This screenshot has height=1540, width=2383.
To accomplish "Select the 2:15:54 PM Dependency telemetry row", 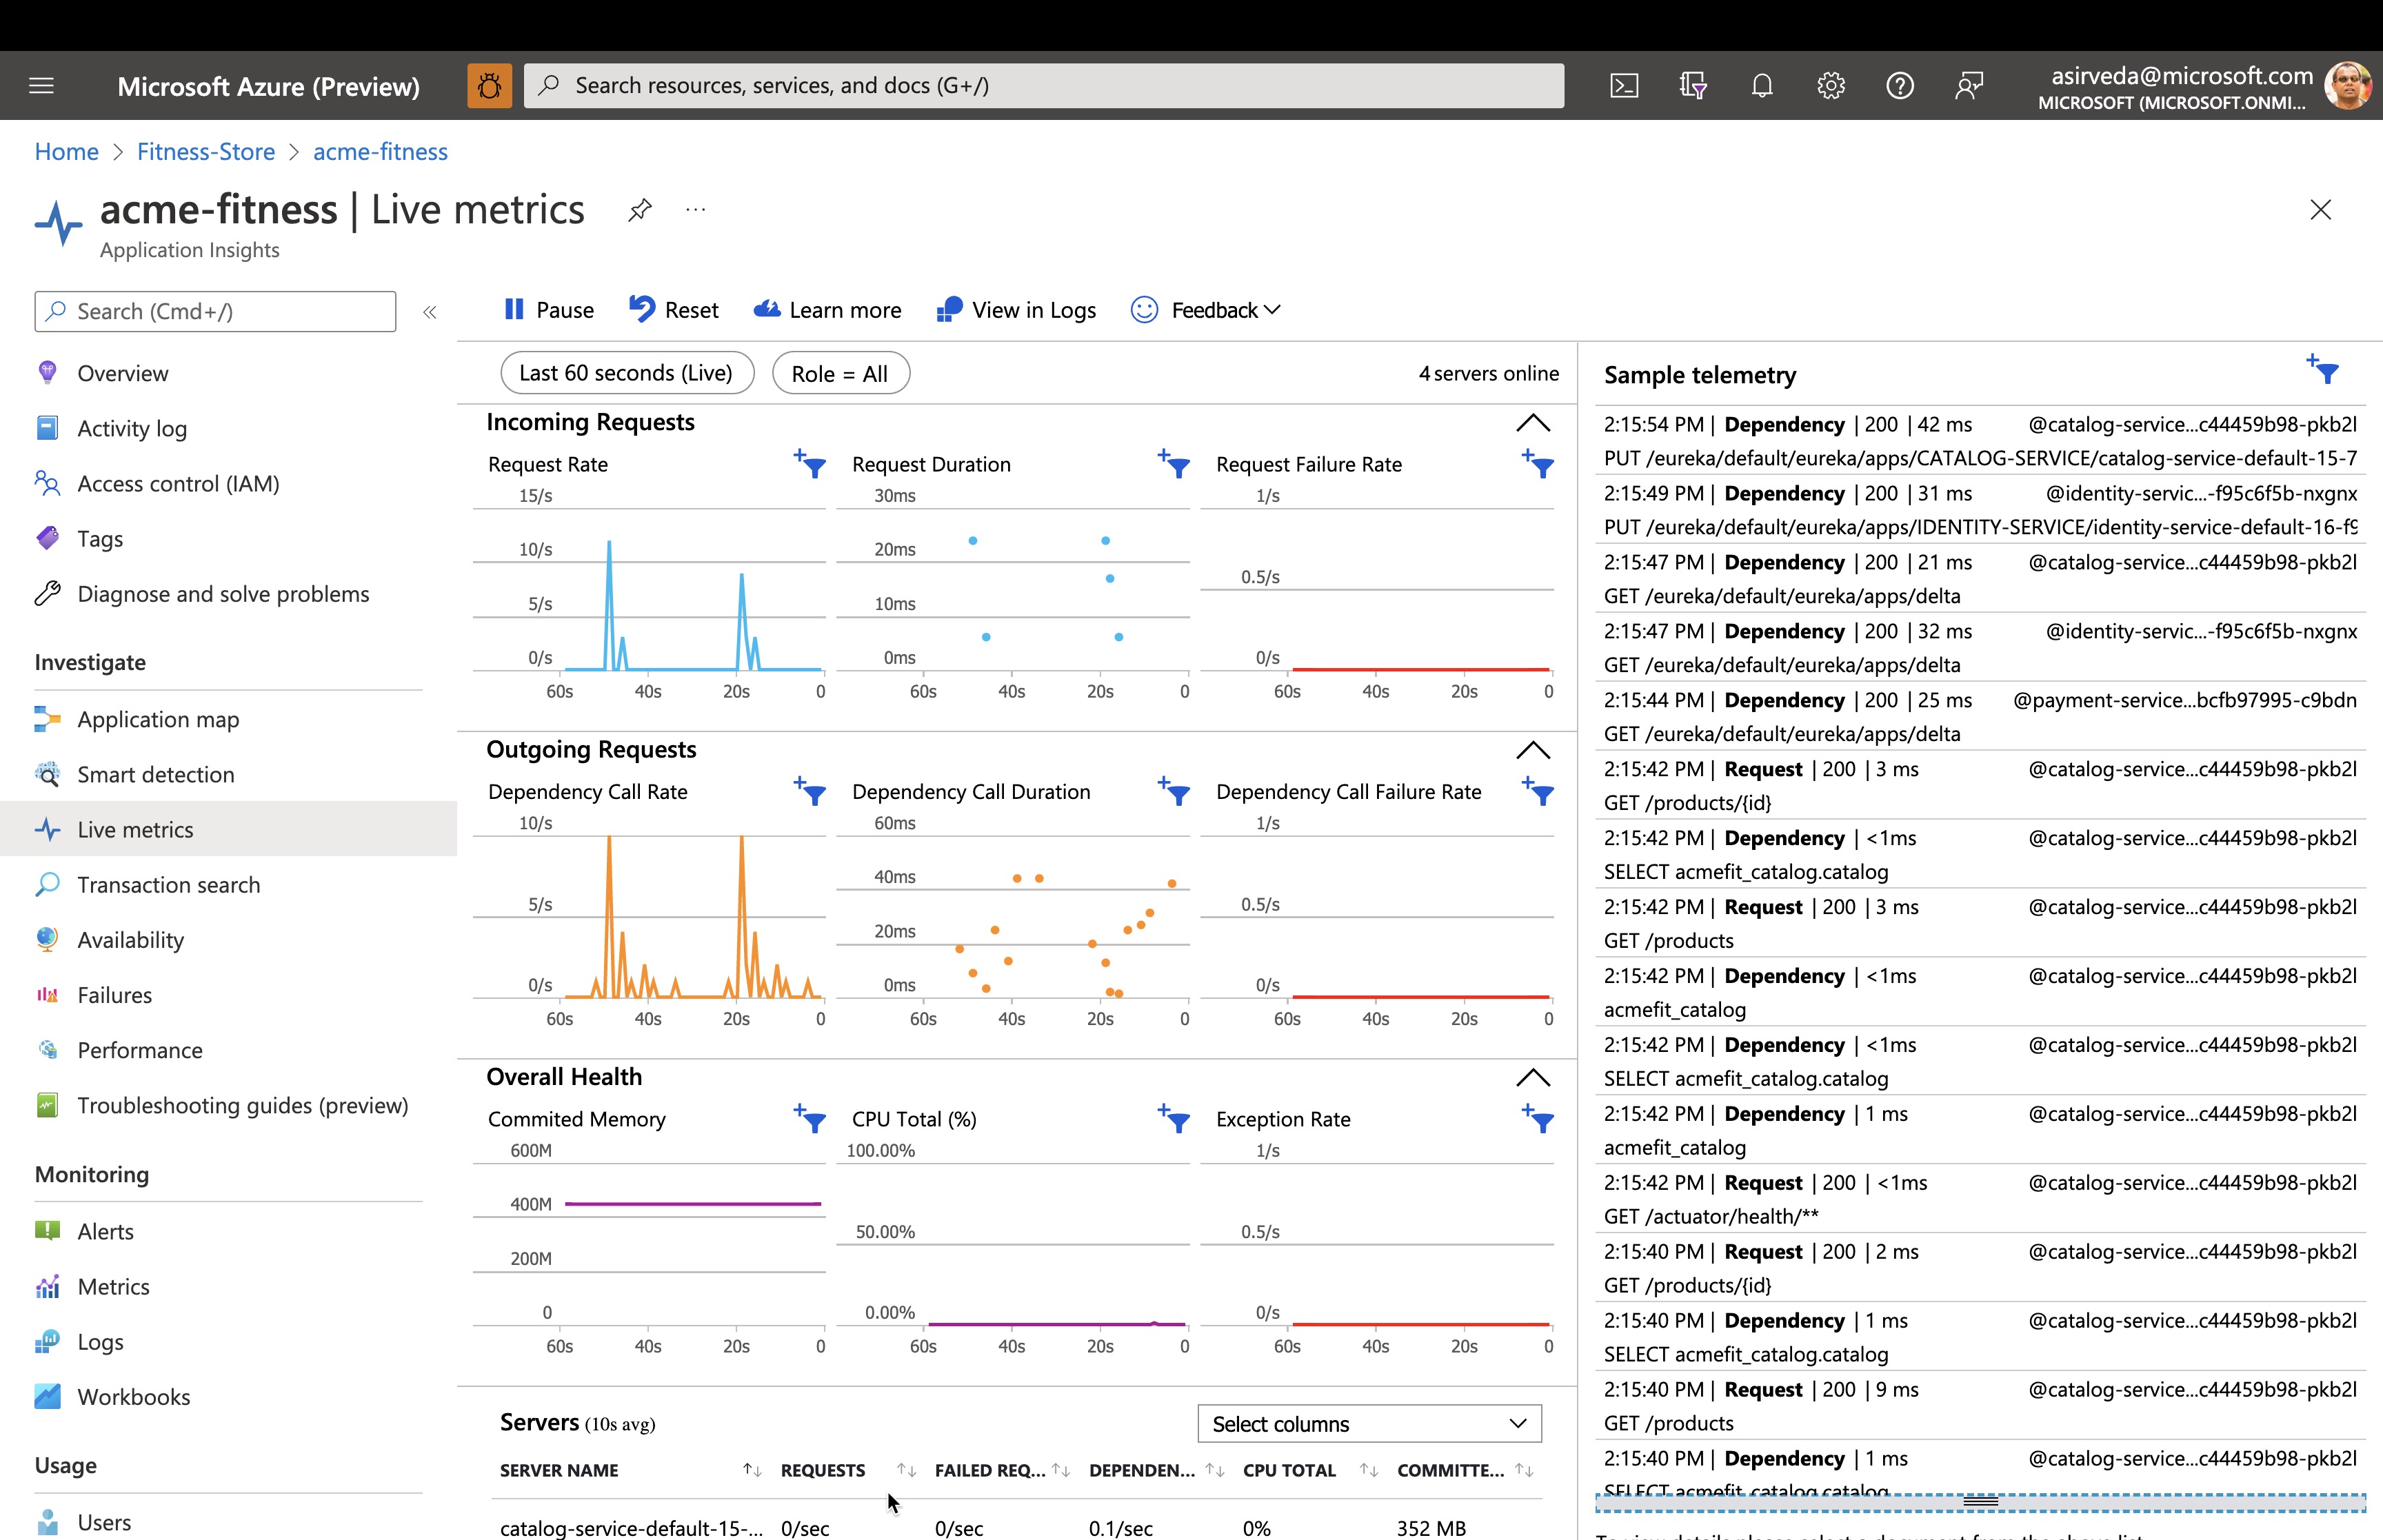I will 1980,441.
